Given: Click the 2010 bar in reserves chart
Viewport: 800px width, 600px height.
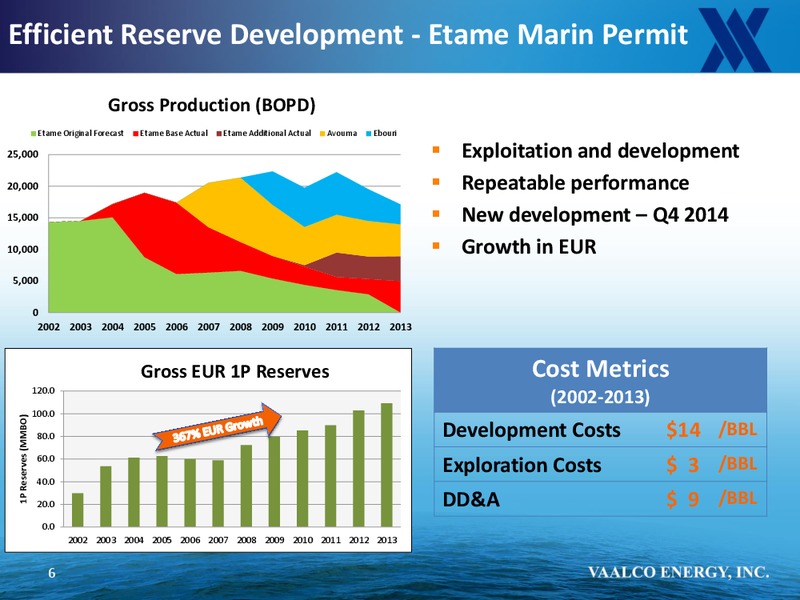Looking at the screenshot, I should pos(302,479).
